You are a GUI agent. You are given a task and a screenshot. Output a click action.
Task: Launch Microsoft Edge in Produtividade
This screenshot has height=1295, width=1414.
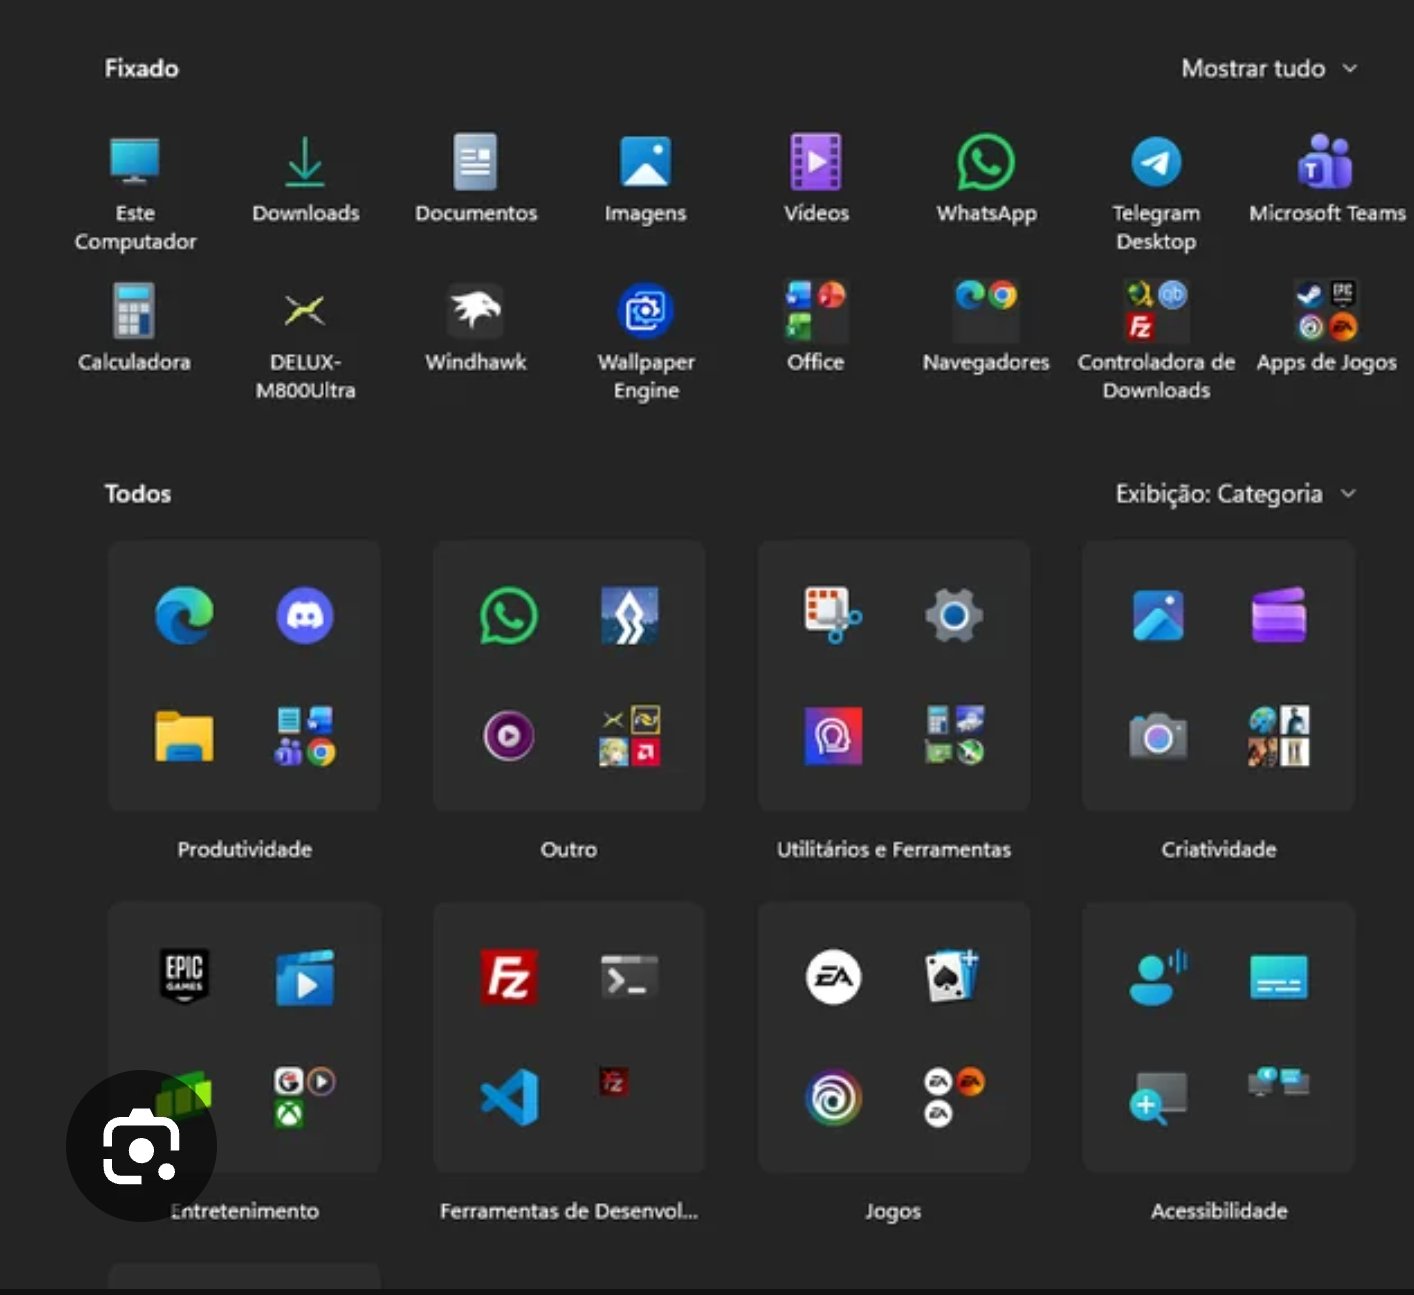pyautogui.click(x=184, y=615)
